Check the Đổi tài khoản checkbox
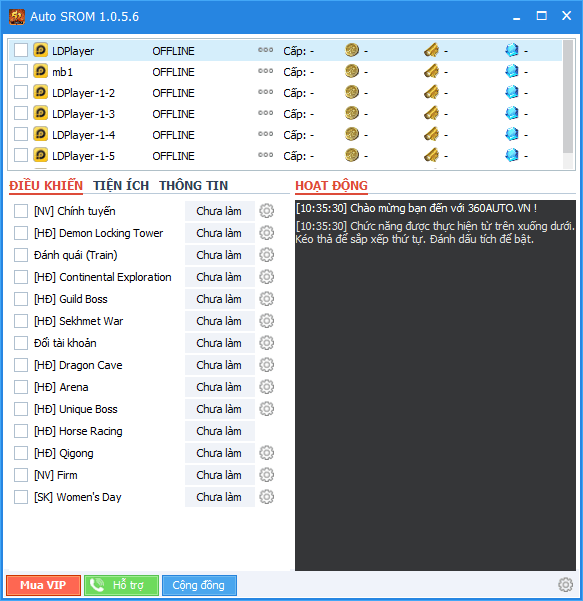 (21, 343)
